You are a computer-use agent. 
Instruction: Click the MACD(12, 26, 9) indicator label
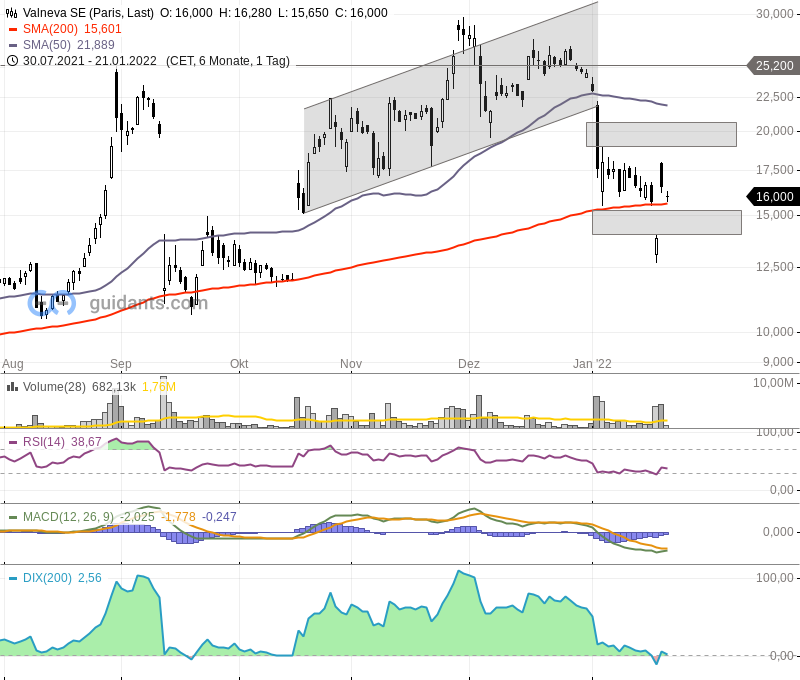[68, 517]
